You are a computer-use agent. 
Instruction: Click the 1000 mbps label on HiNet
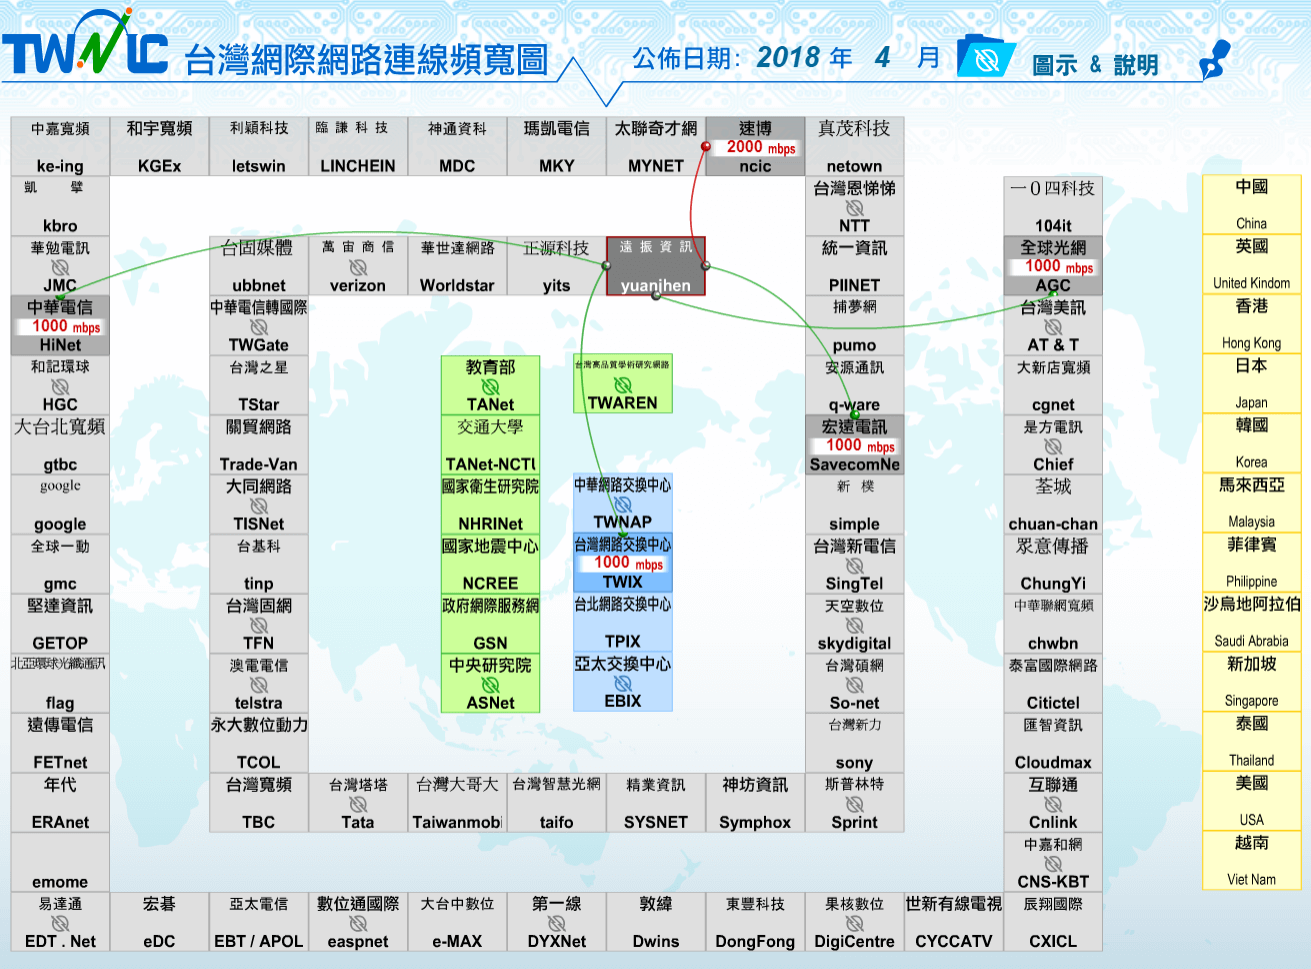coord(66,326)
